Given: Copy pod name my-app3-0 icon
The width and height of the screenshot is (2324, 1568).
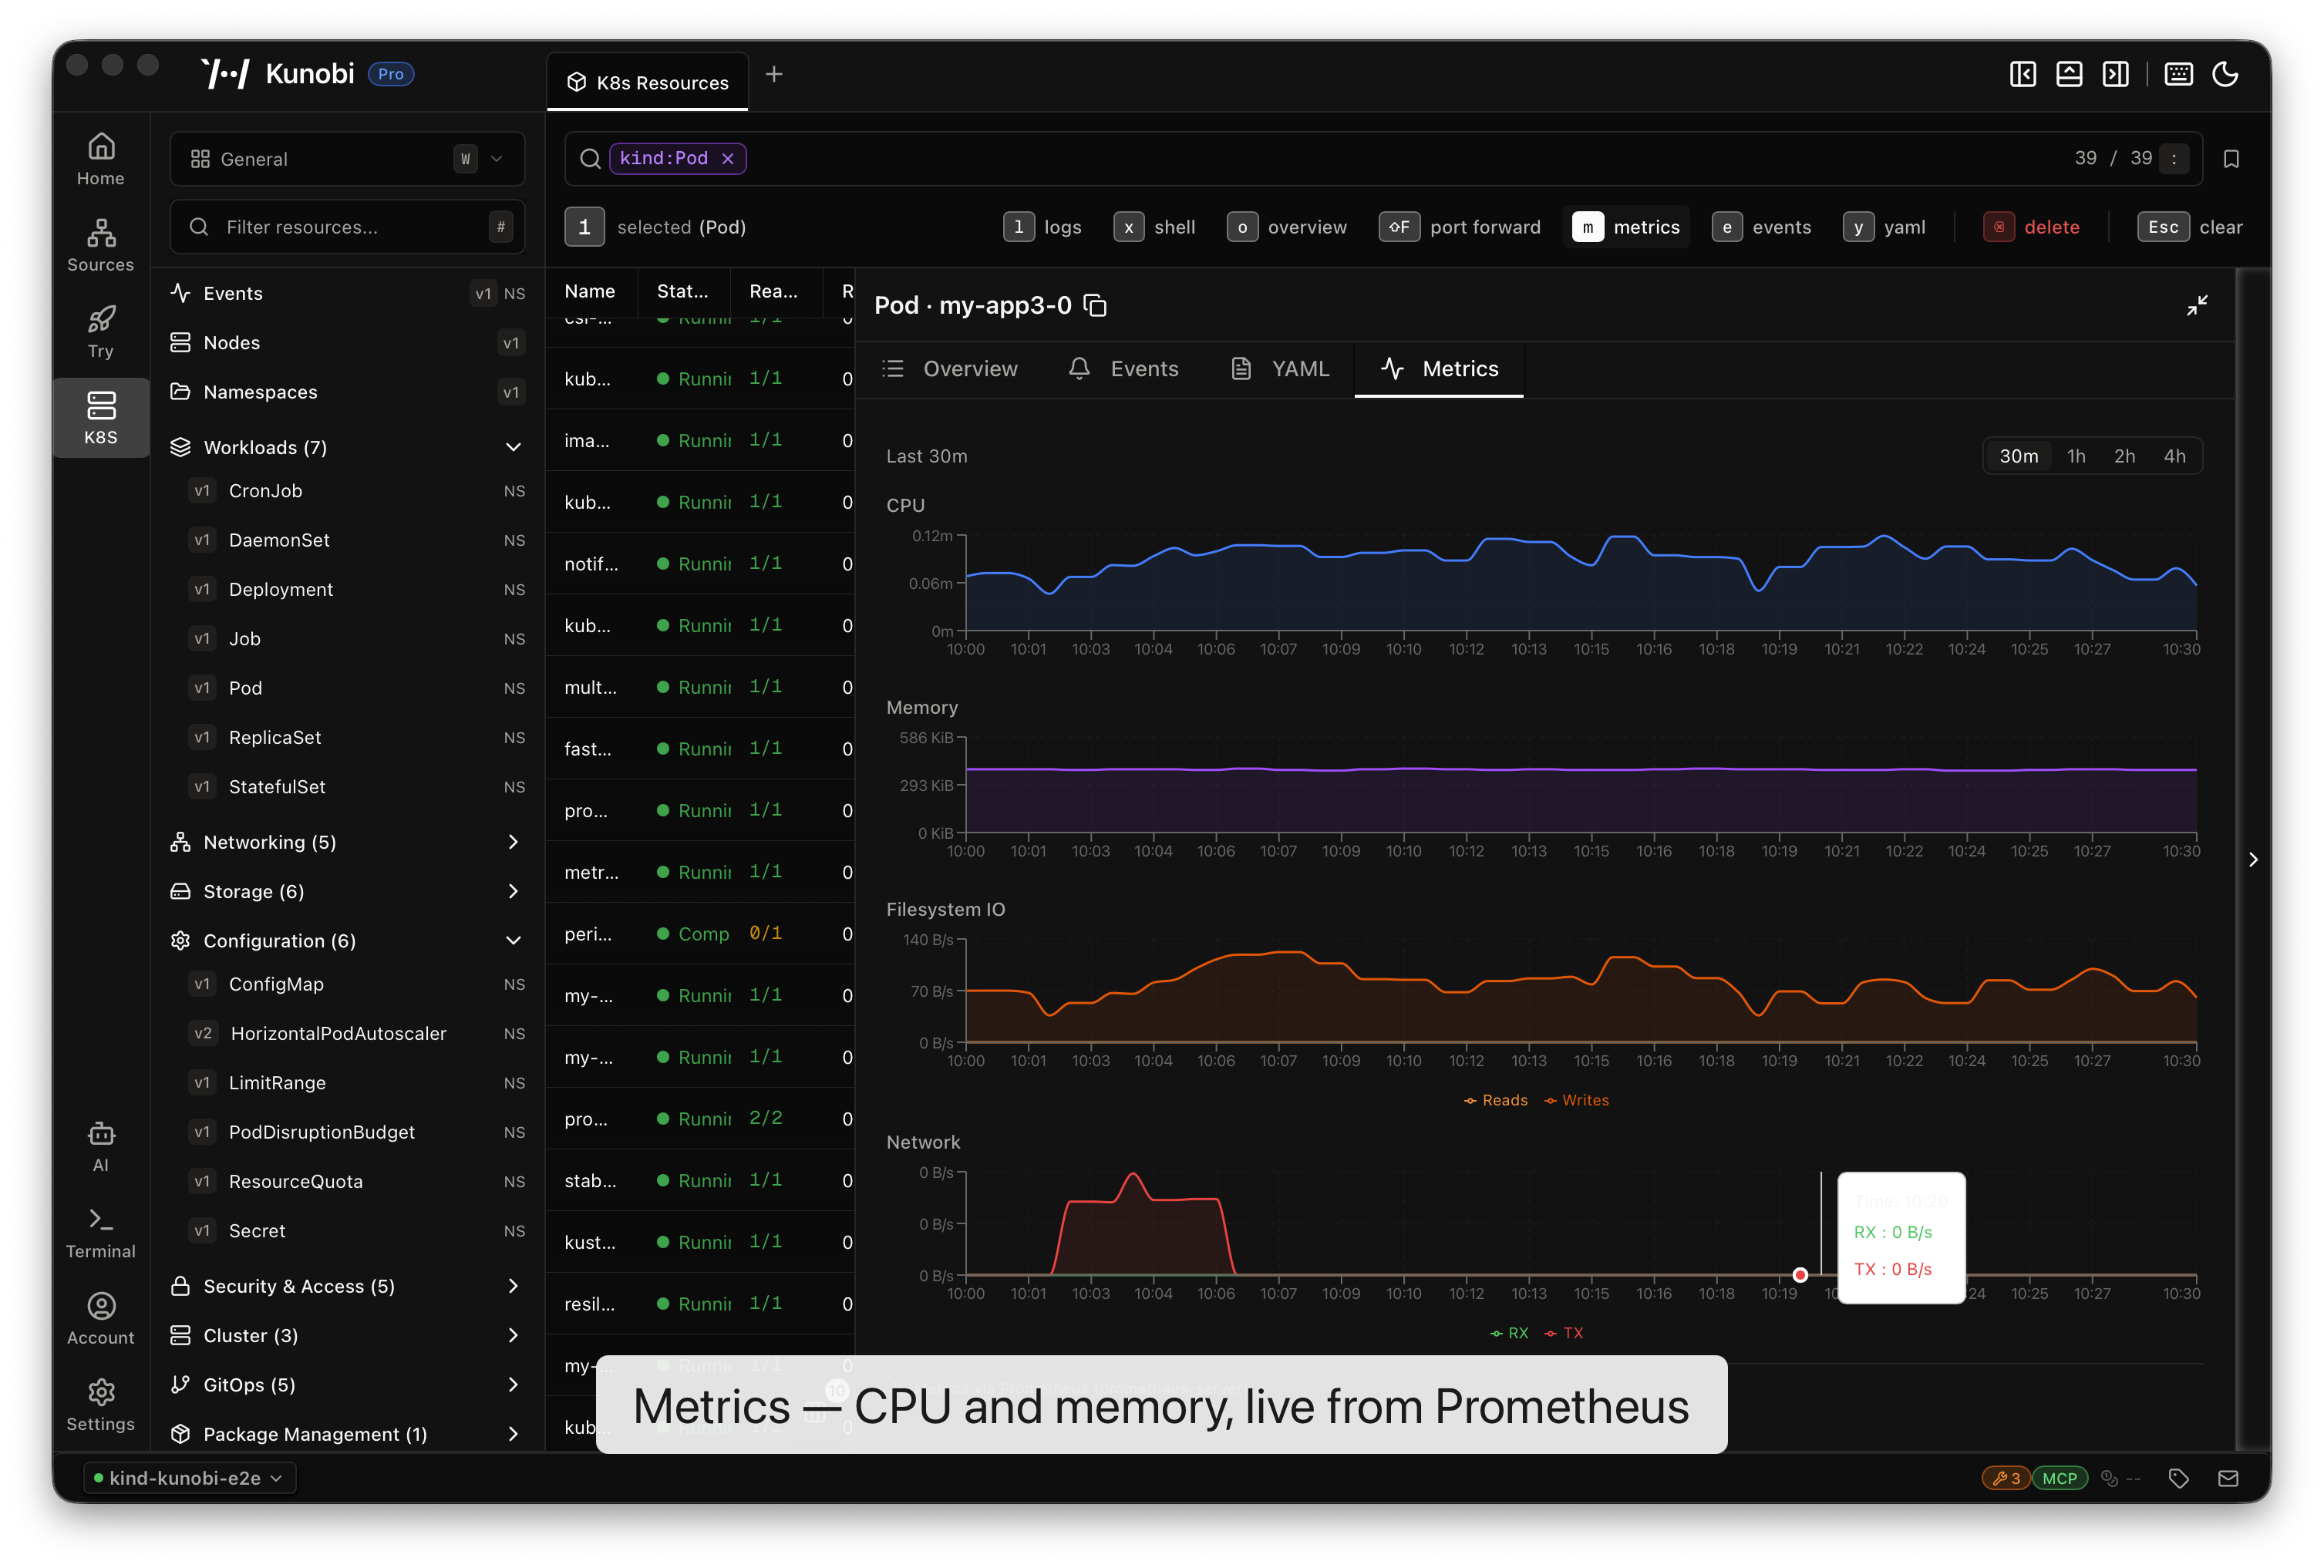Looking at the screenshot, I should tap(1096, 305).
